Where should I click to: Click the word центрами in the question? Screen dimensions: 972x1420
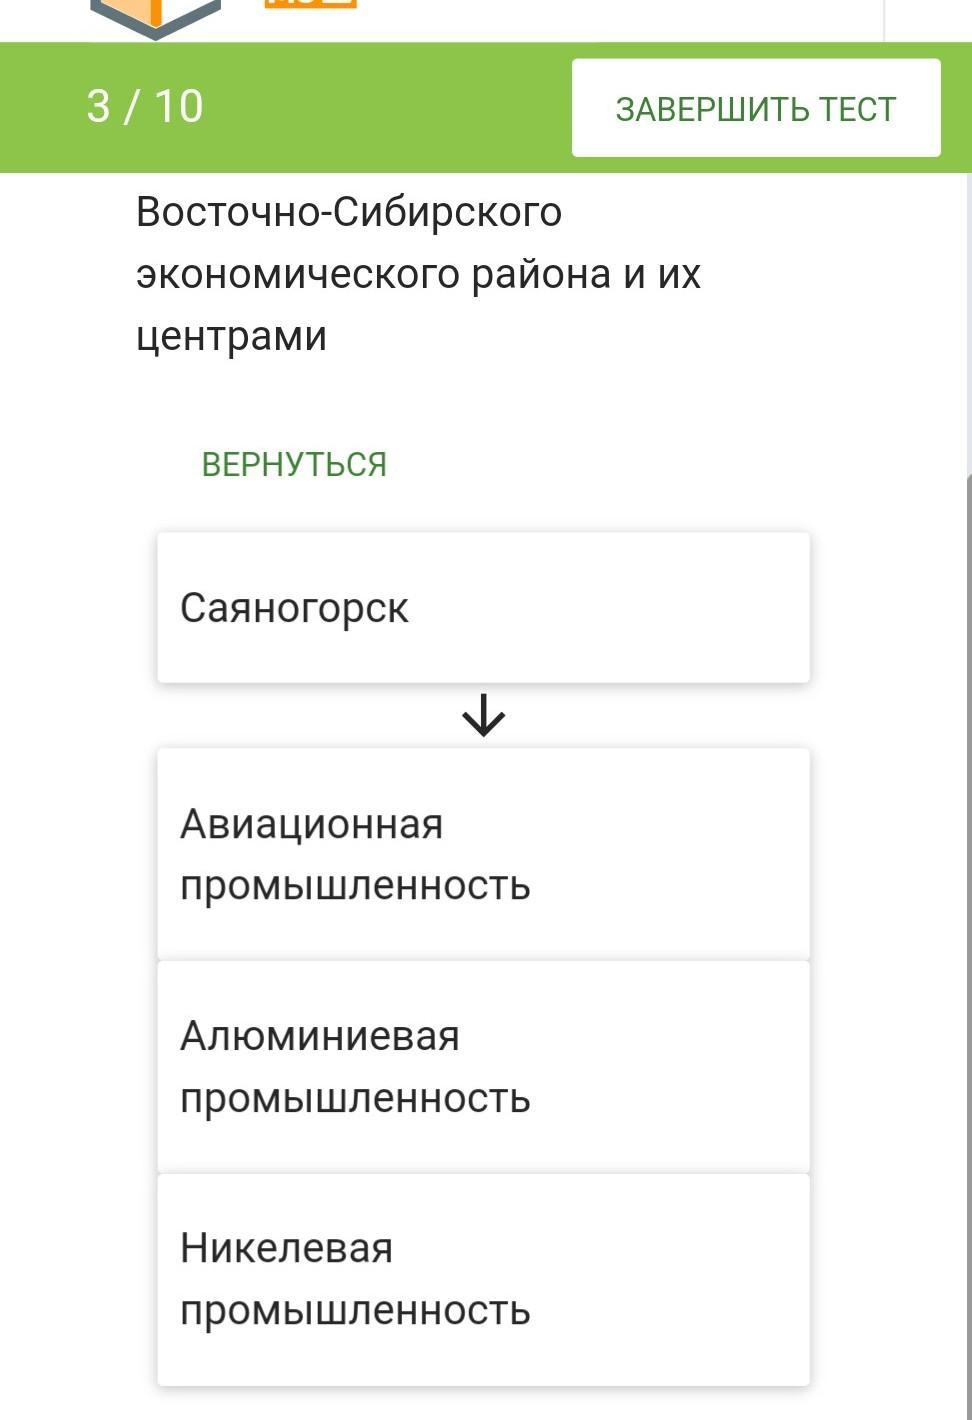[x=232, y=336]
